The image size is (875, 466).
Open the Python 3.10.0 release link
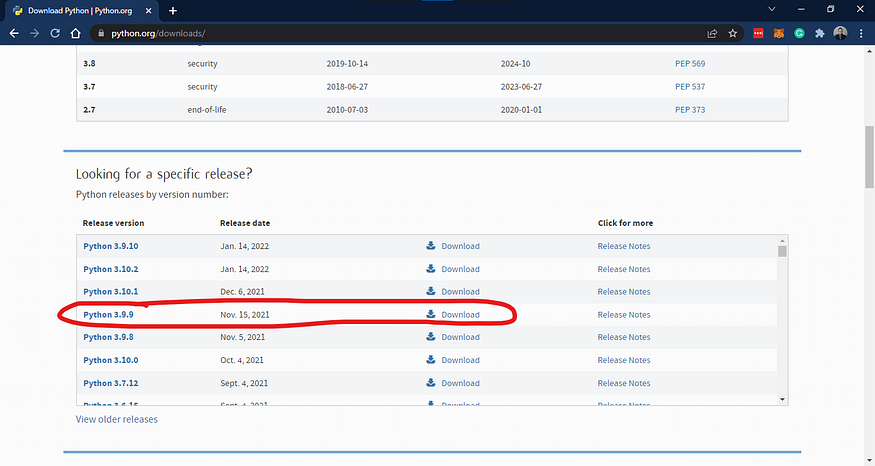pos(110,361)
